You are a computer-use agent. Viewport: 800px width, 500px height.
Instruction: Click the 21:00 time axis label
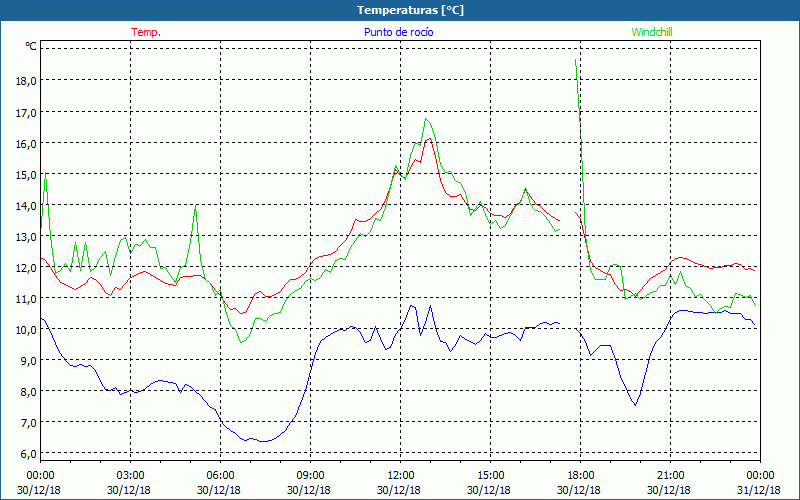tap(671, 474)
